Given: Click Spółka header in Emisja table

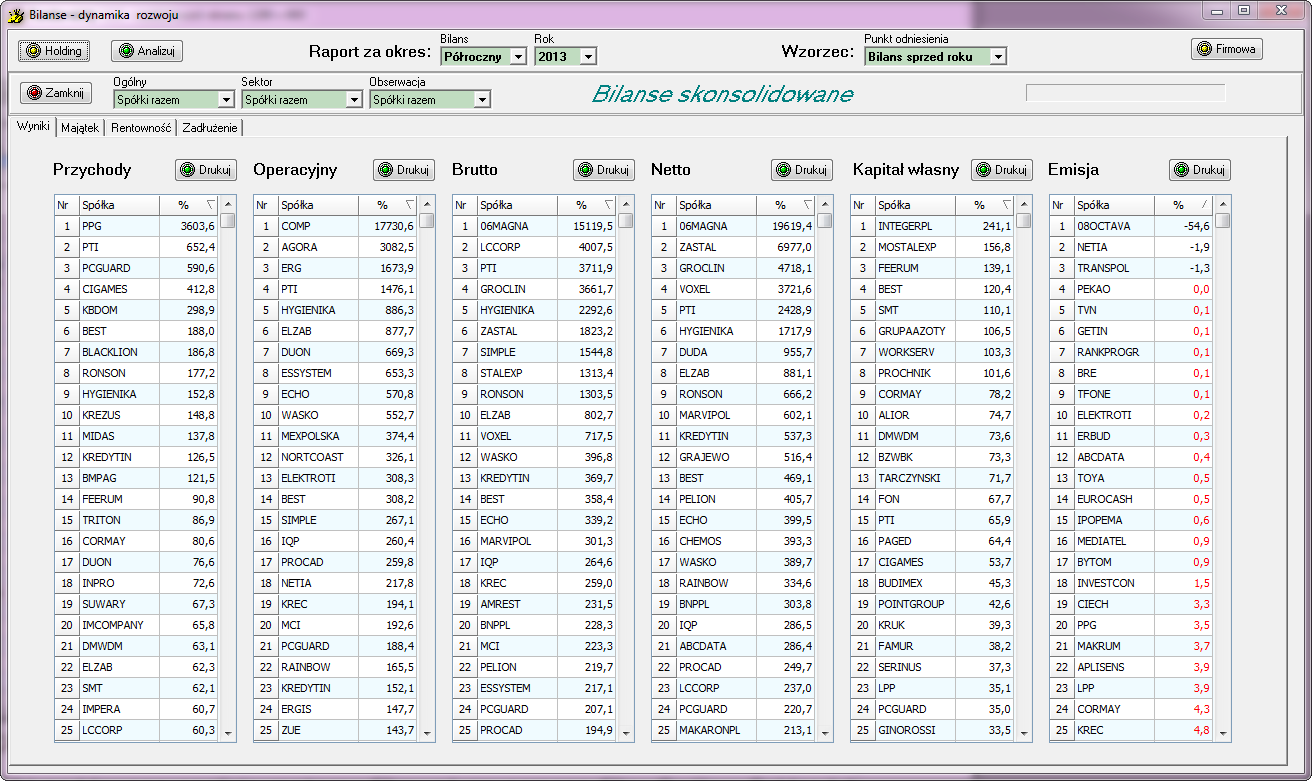Looking at the screenshot, I should 1114,205.
